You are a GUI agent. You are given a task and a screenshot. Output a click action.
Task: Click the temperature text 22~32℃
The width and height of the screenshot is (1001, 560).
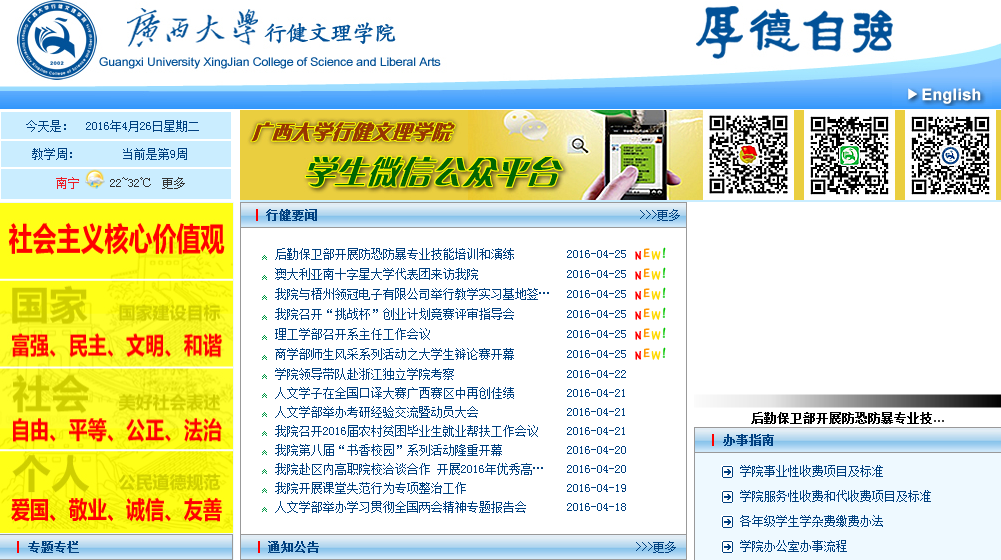130,183
